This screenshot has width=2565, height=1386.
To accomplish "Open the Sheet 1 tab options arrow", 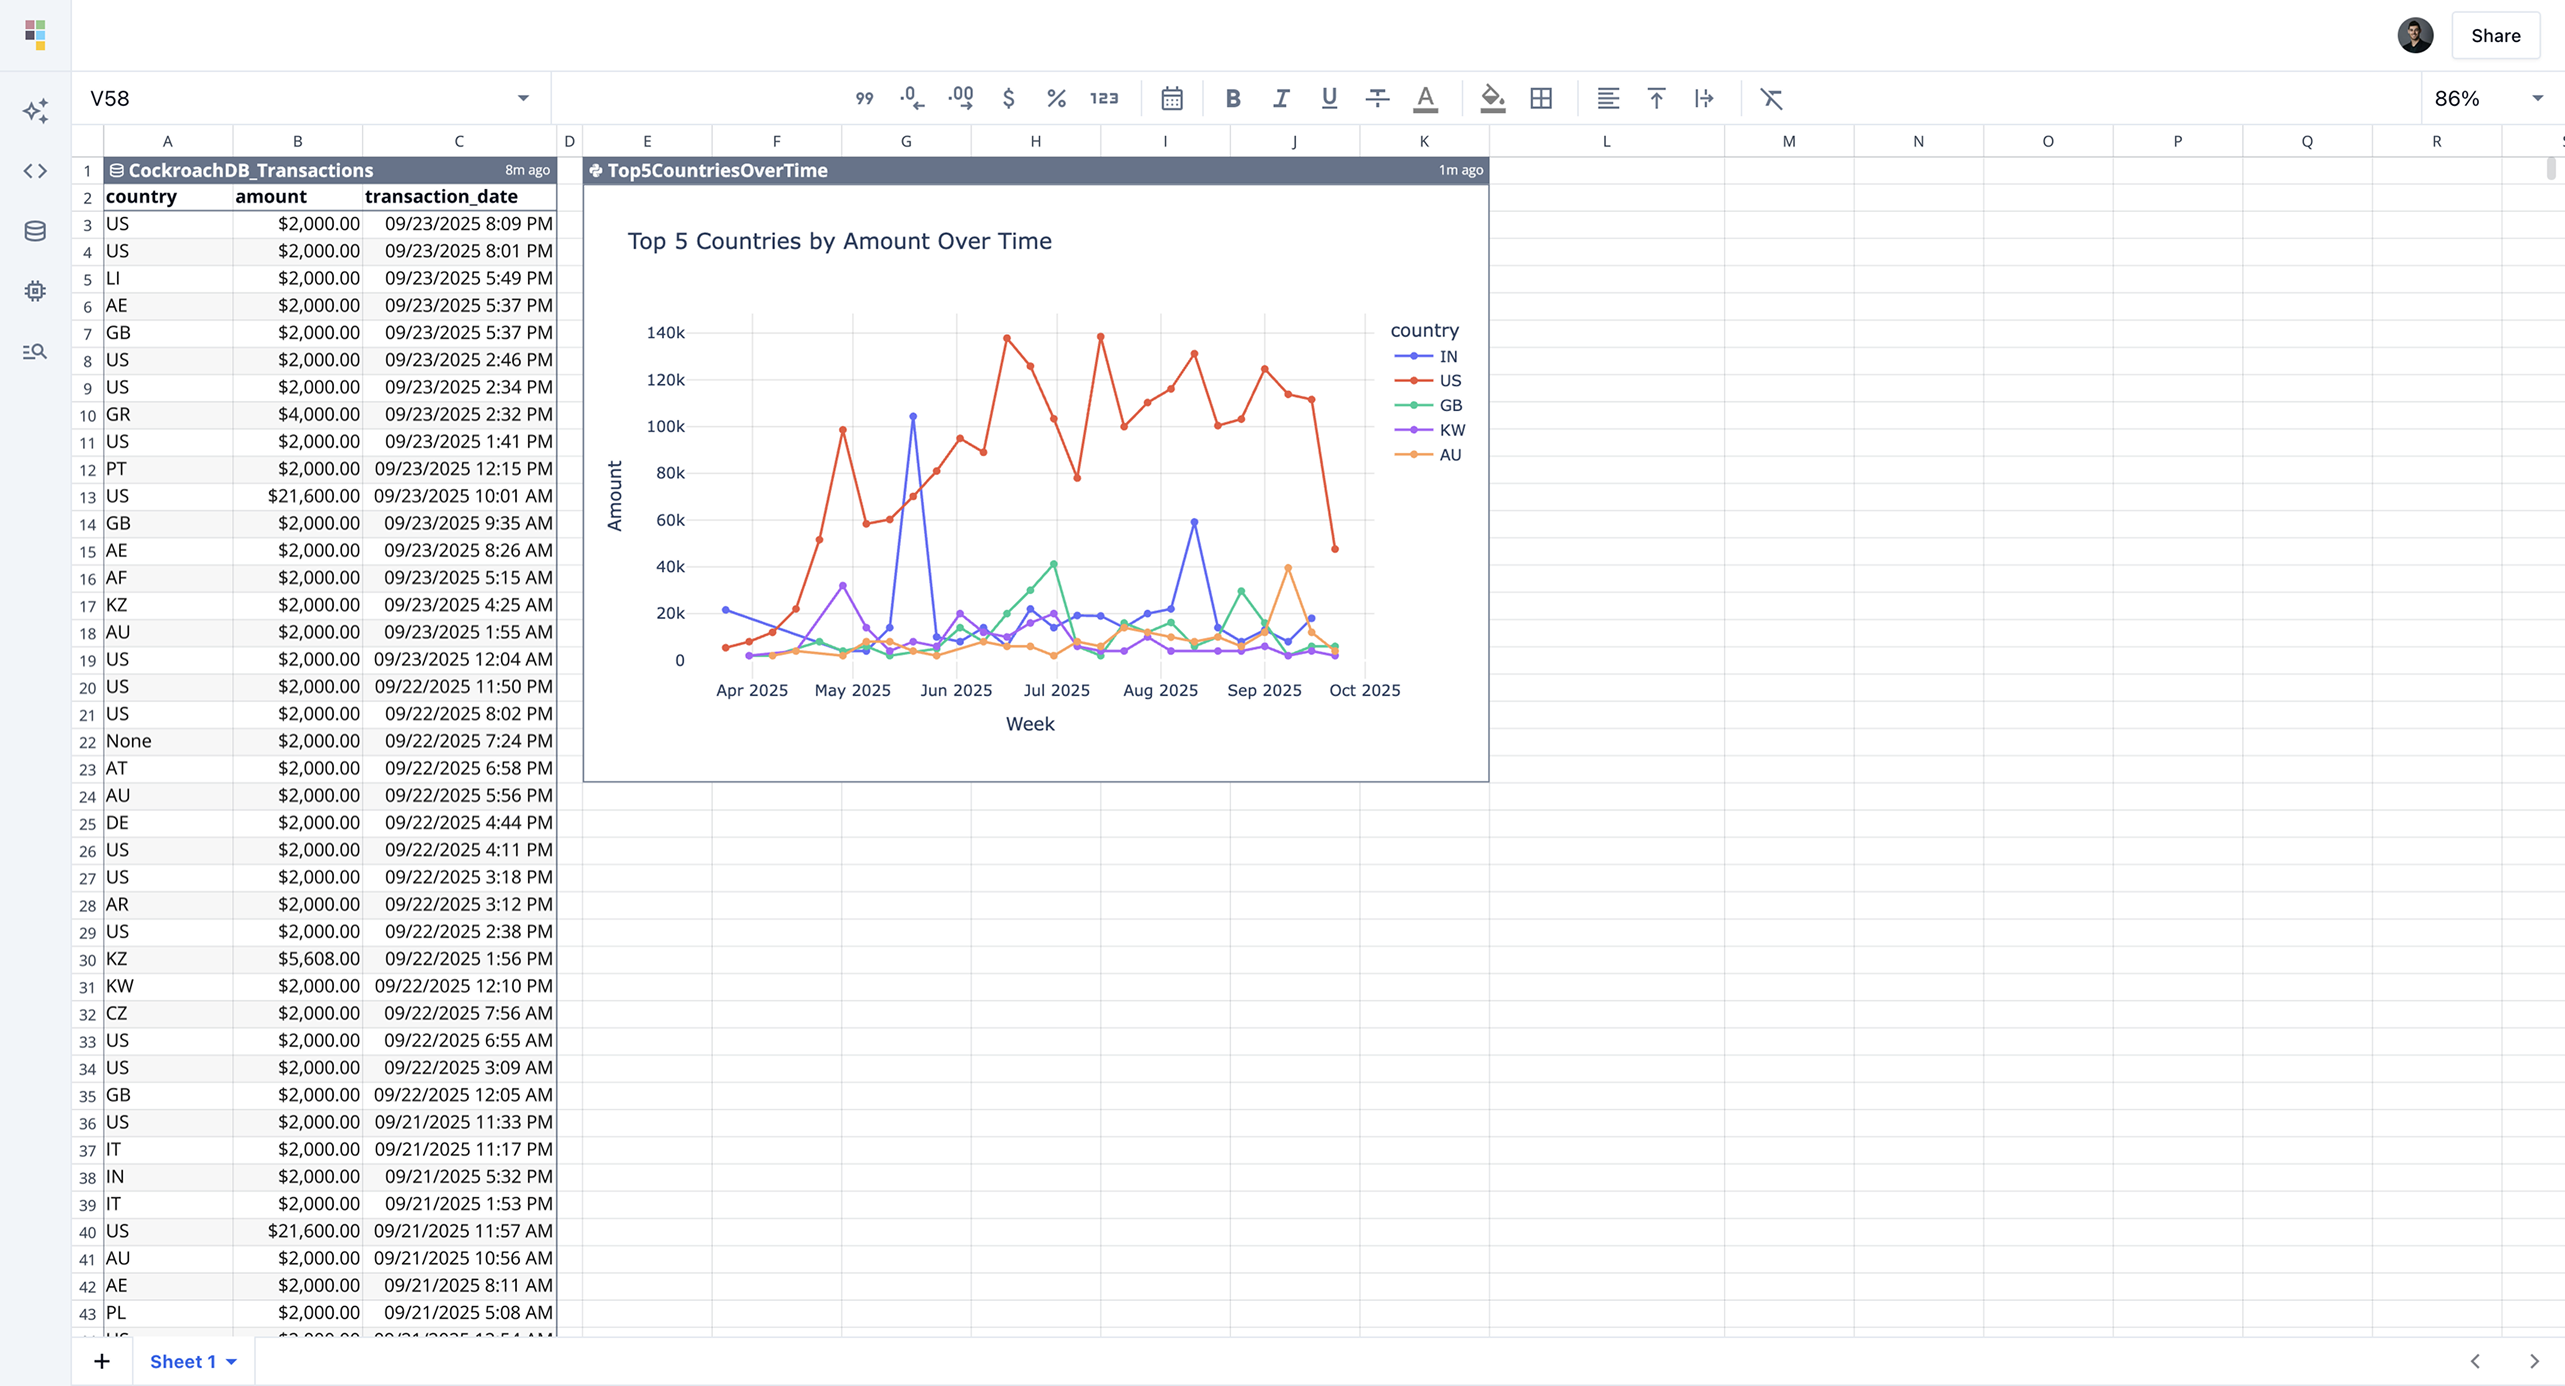I will point(232,1361).
